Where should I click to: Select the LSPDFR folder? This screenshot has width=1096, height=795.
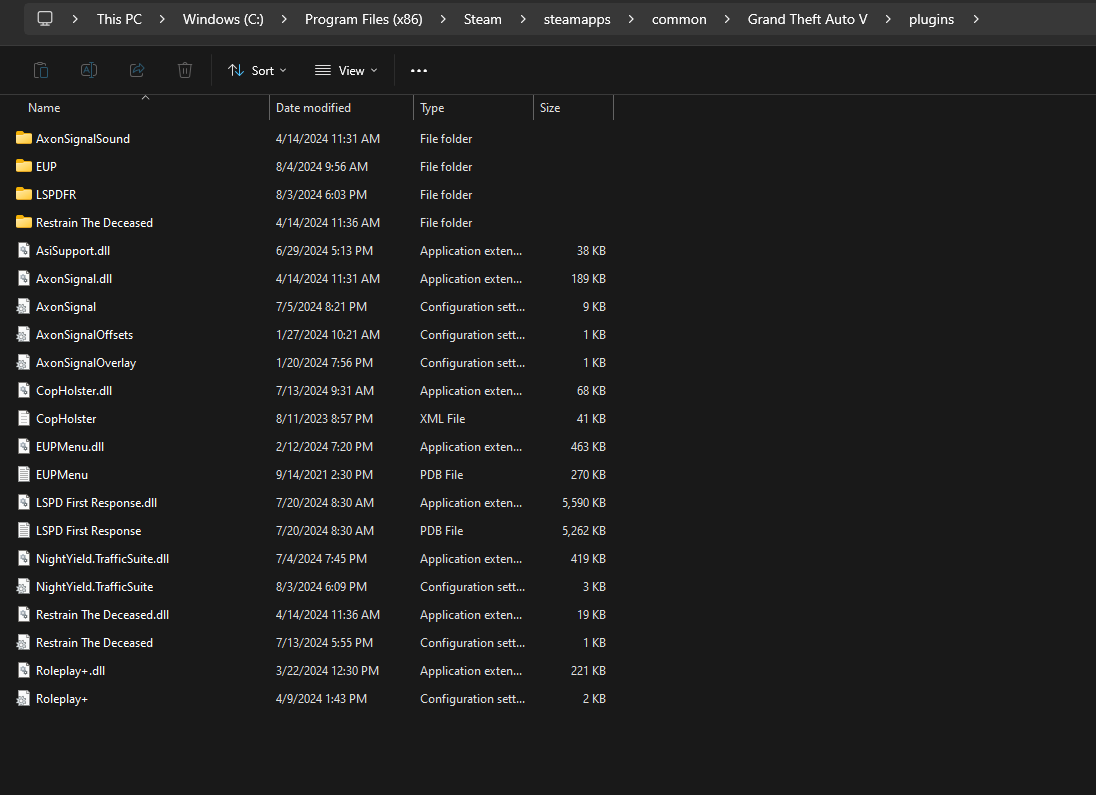point(56,194)
